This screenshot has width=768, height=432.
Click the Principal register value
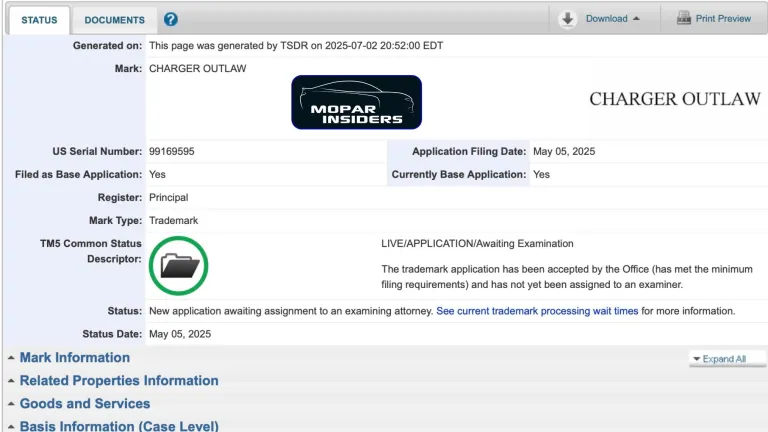click(168, 198)
